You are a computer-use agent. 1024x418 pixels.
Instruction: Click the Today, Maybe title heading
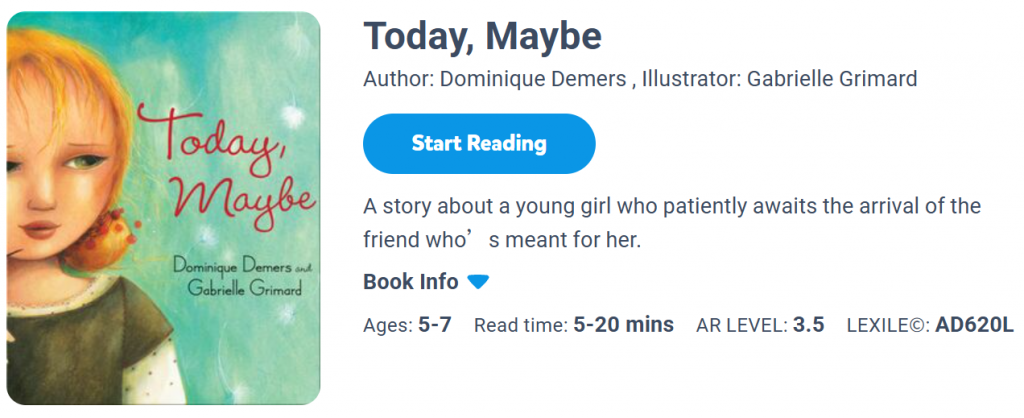coord(482,37)
